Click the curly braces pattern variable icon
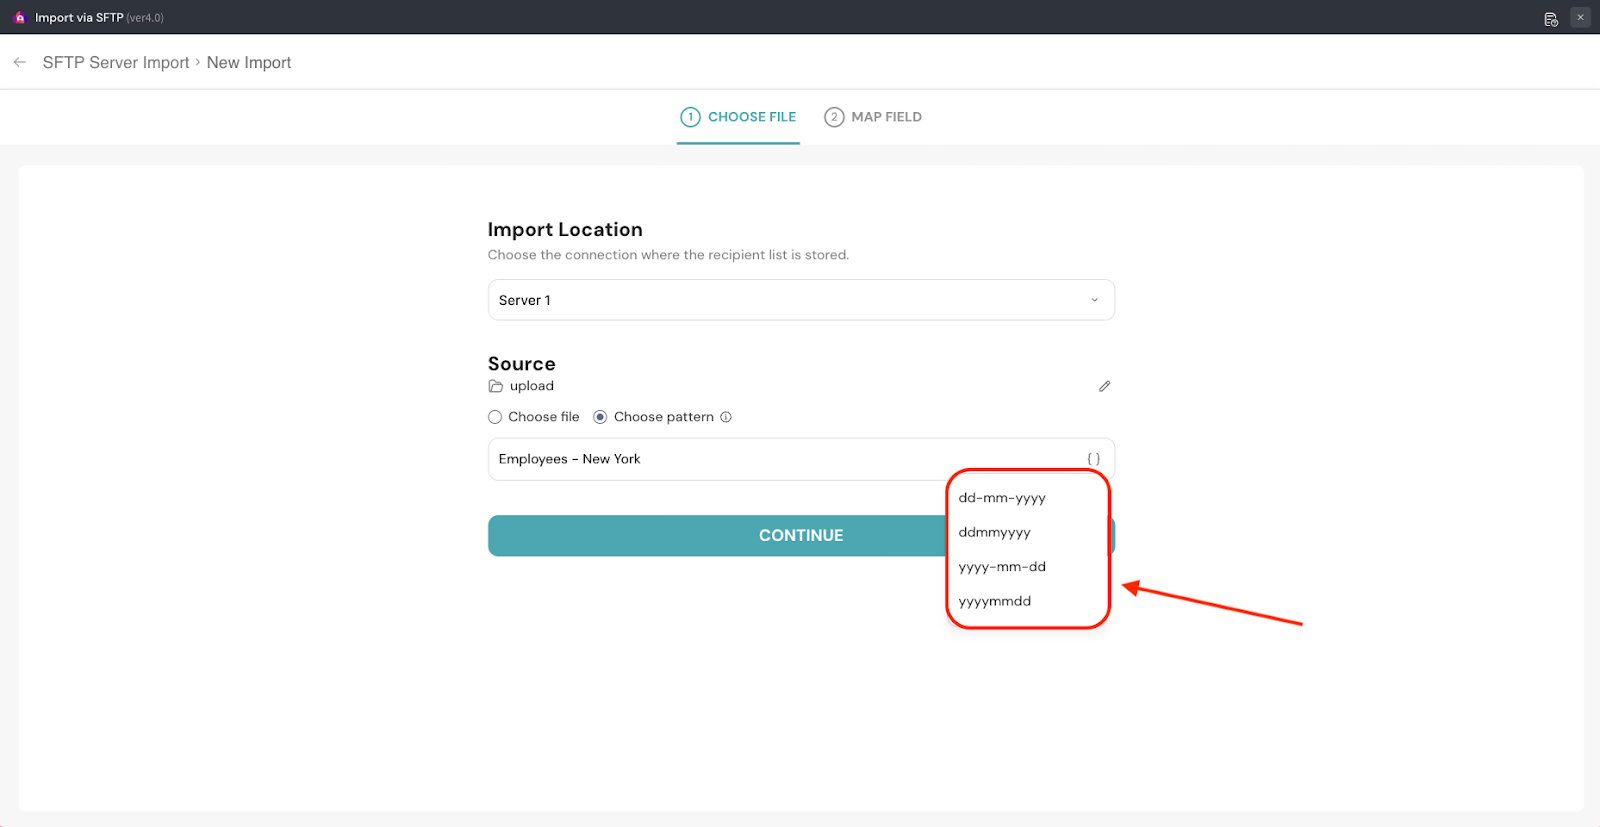1600x827 pixels. (1093, 459)
